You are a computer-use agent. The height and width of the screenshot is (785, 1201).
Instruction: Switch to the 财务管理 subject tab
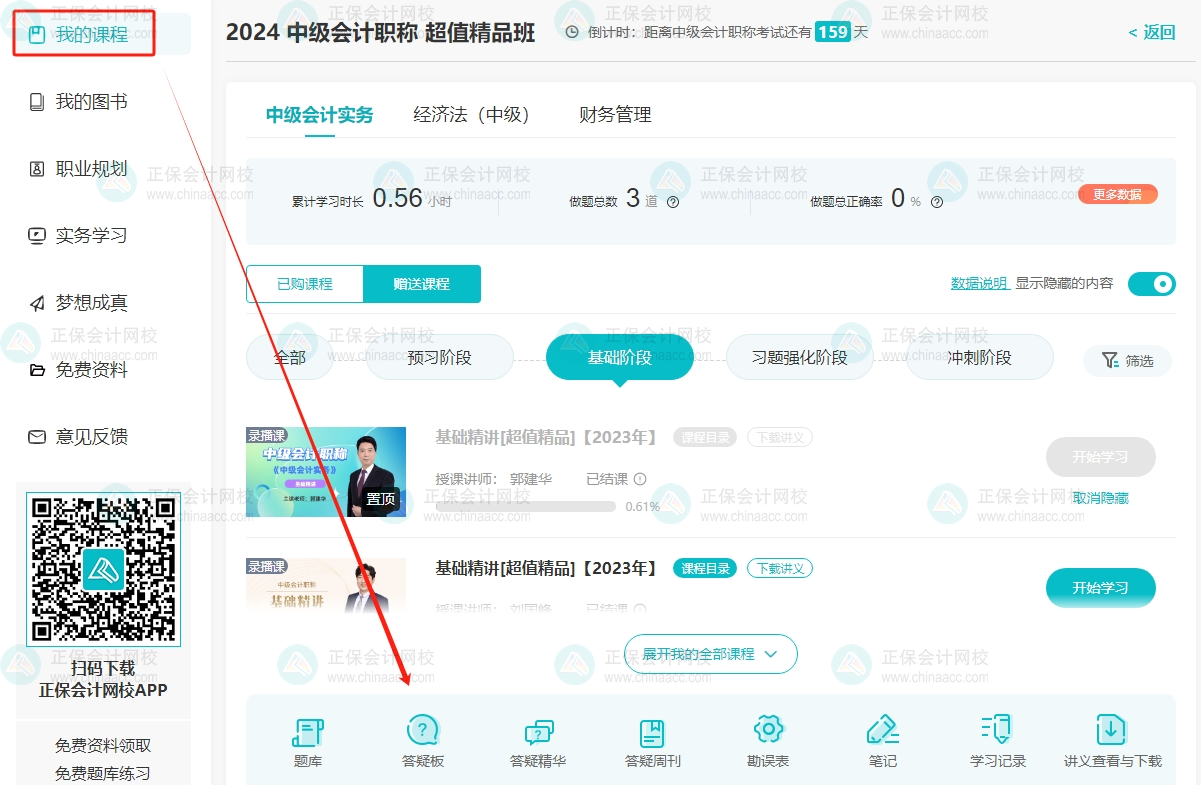[615, 115]
